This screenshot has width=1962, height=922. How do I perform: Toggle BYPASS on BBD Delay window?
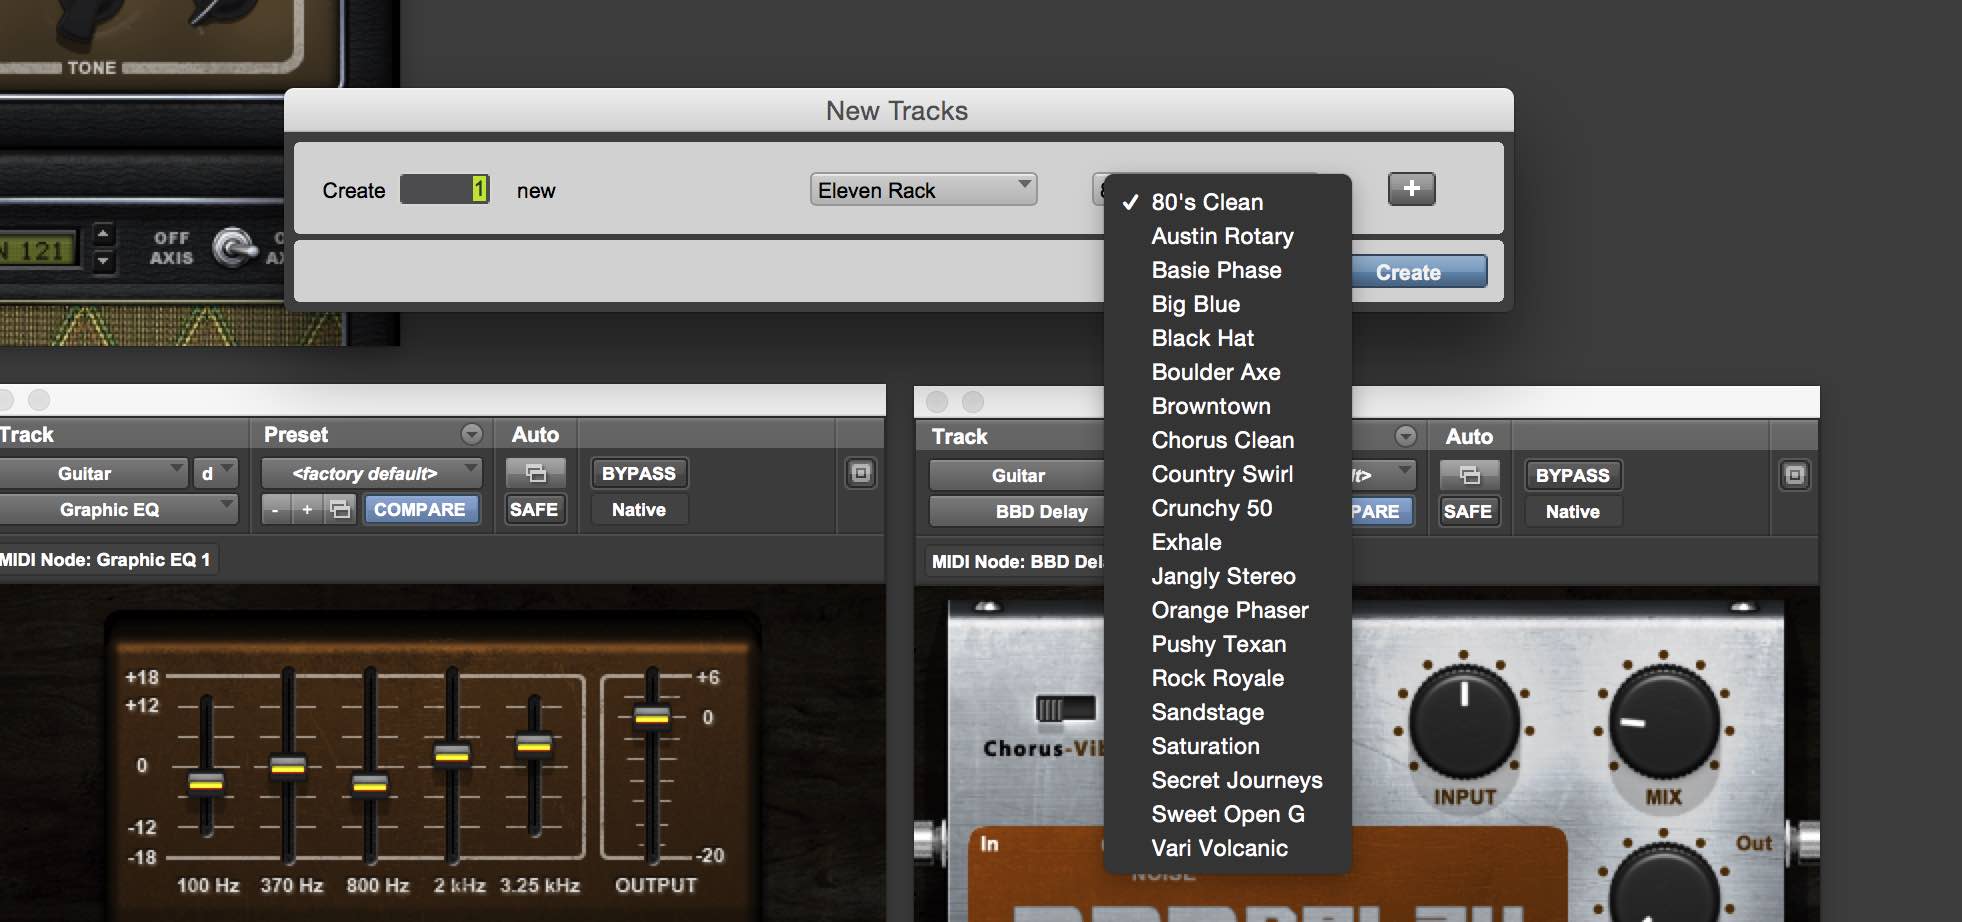click(x=1572, y=475)
